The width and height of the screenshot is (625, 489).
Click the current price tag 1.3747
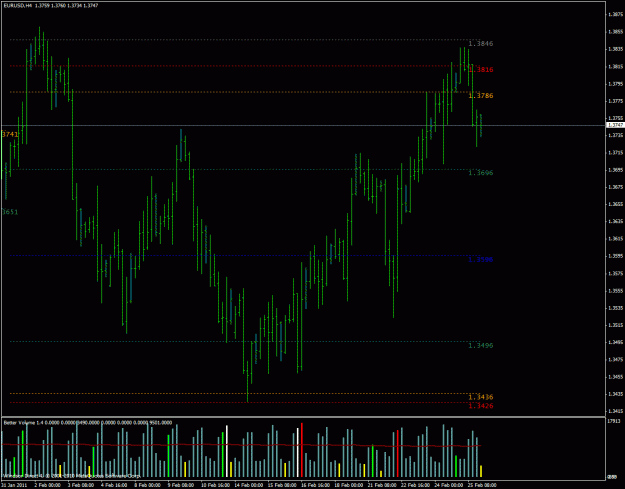click(615, 125)
